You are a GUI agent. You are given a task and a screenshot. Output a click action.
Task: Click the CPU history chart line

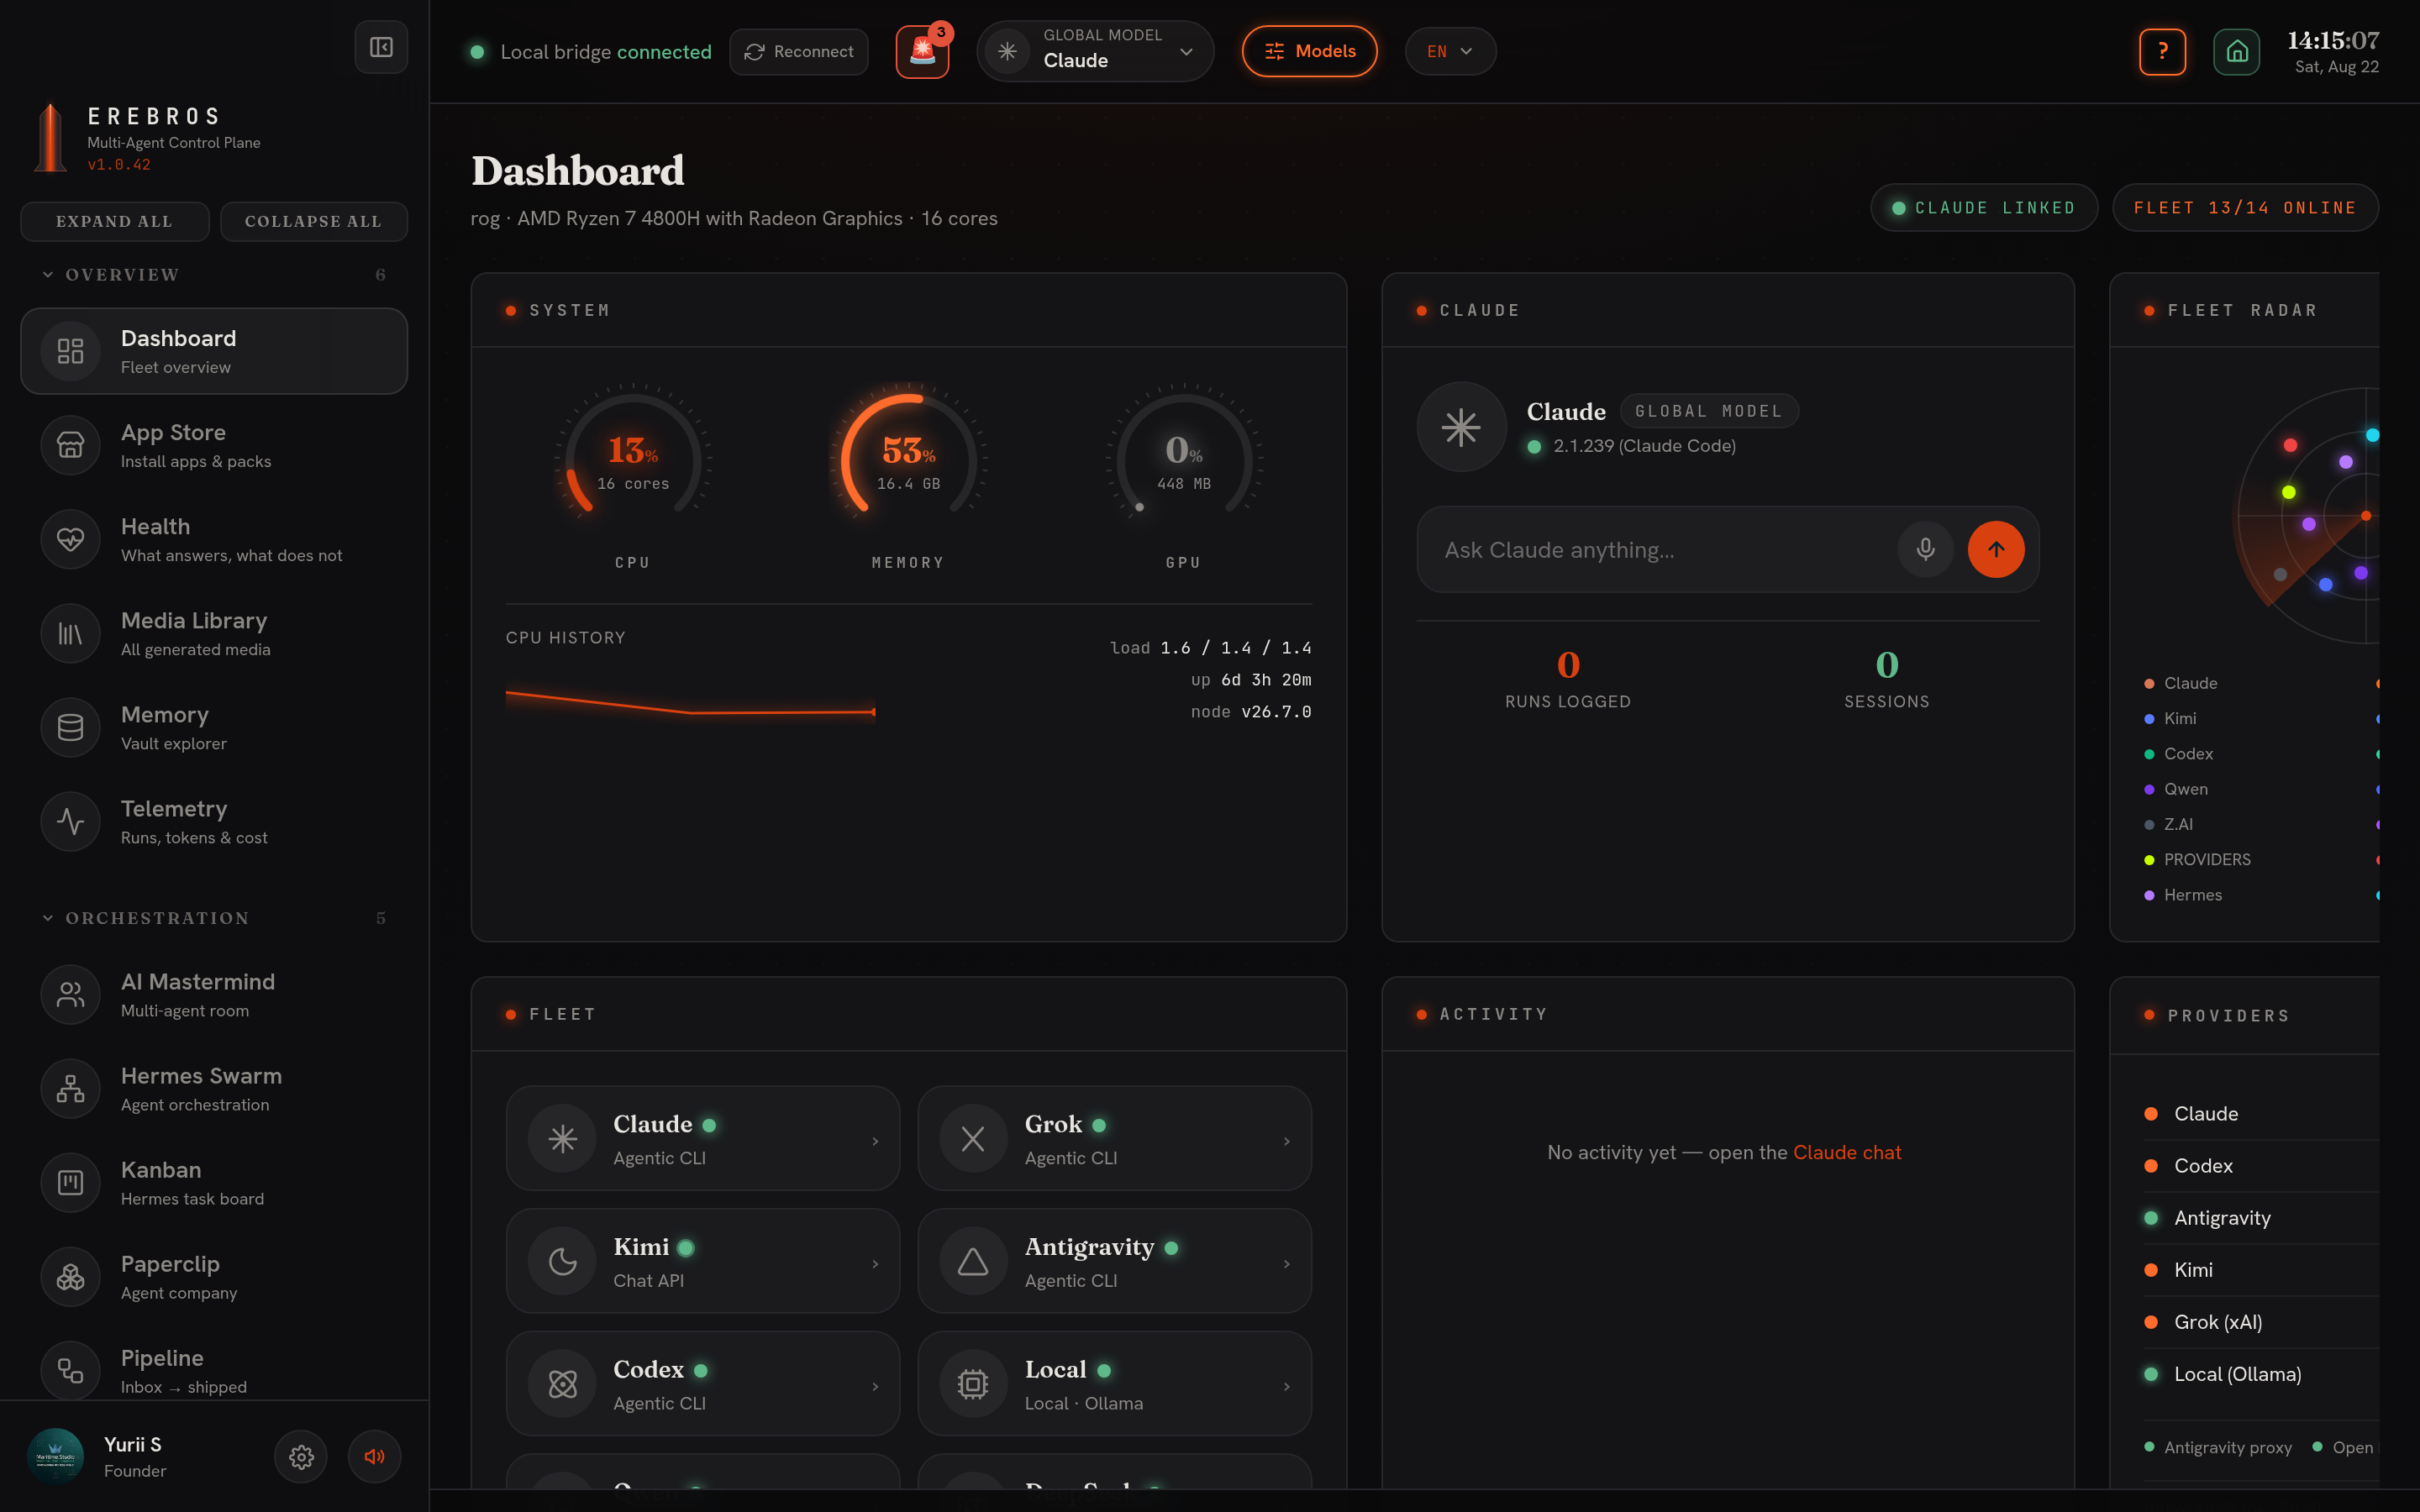(x=690, y=703)
